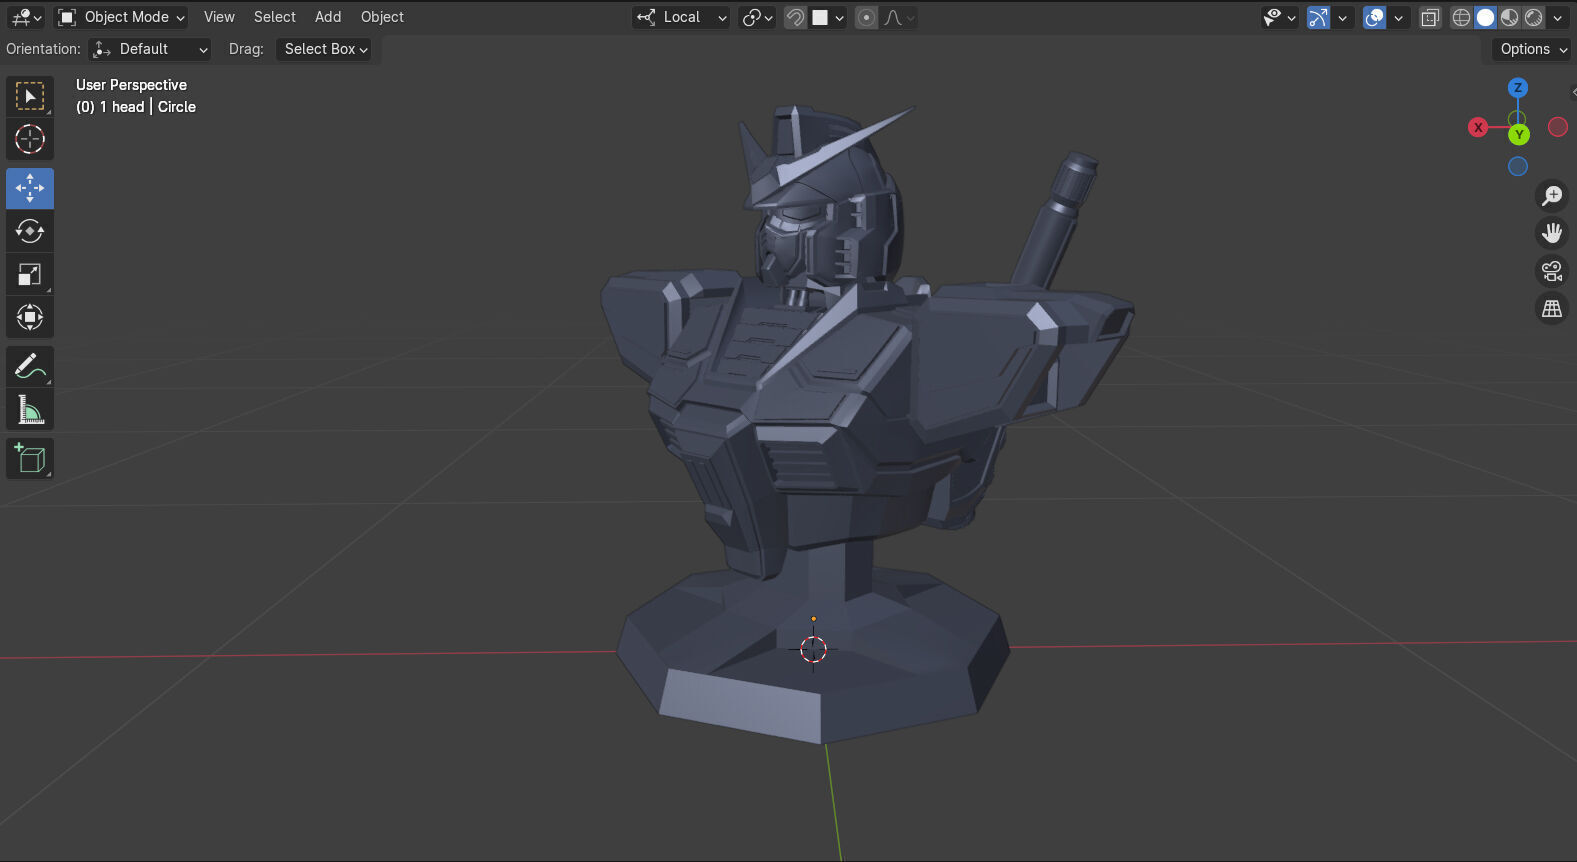Viewport: 1577px width, 862px height.
Task: Open the proportional falloff dropdown
Action: point(899,17)
